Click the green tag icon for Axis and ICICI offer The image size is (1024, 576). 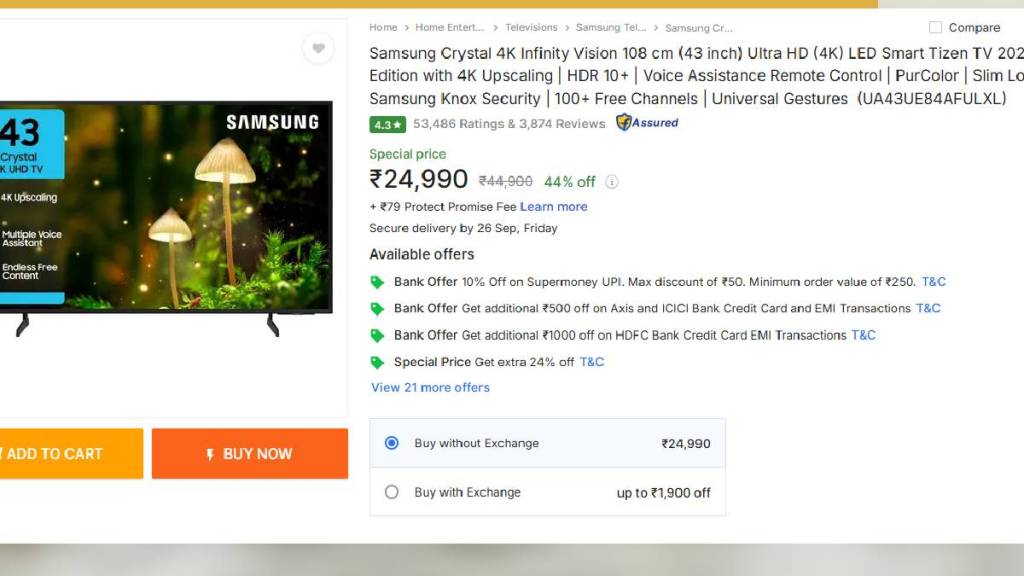click(x=377, y=309)
